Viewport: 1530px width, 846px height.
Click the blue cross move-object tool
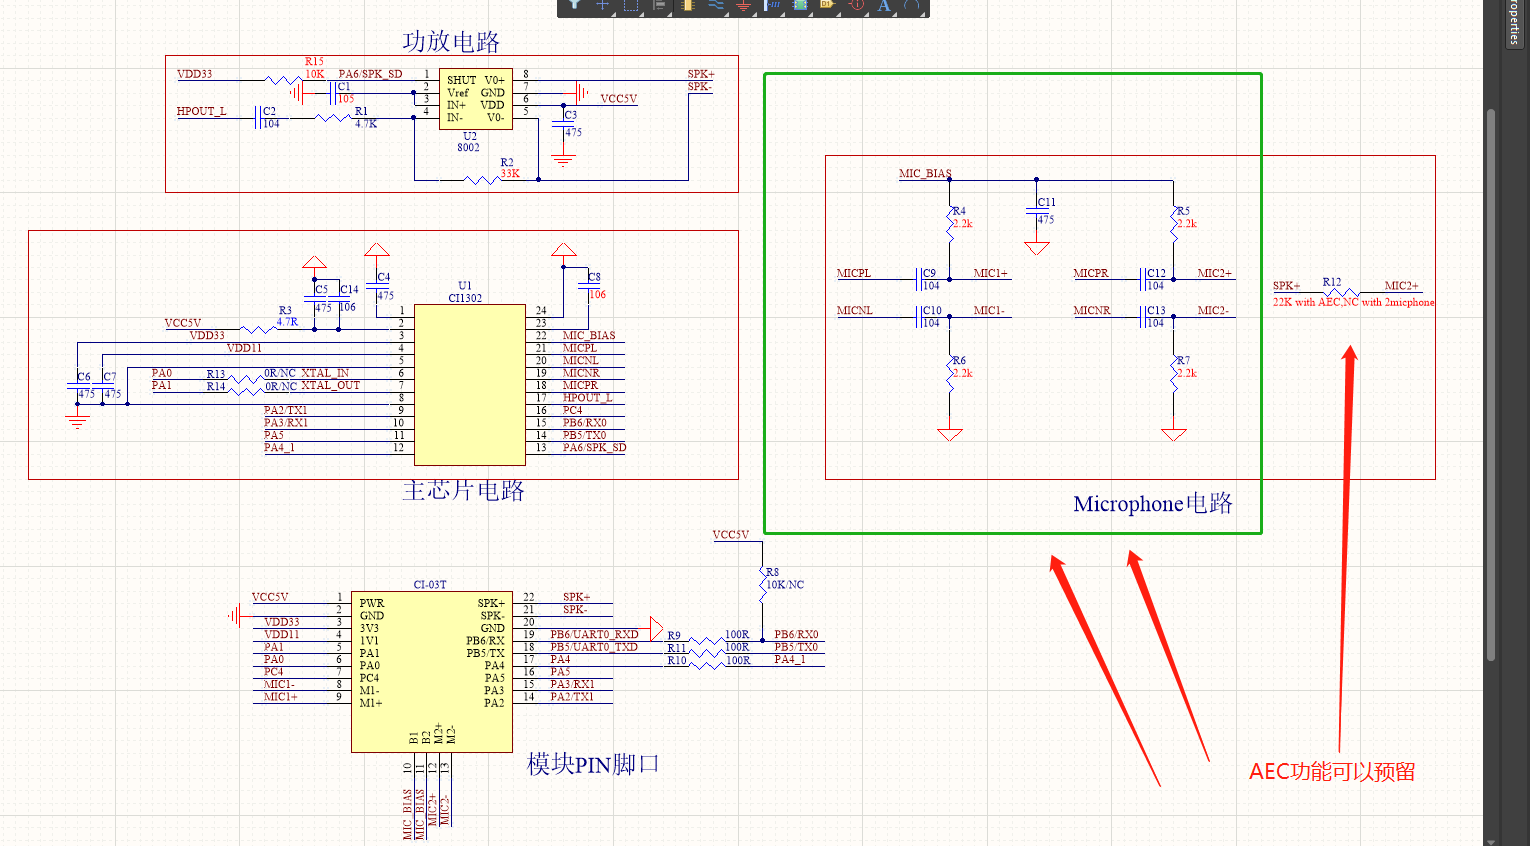point(603,5)
